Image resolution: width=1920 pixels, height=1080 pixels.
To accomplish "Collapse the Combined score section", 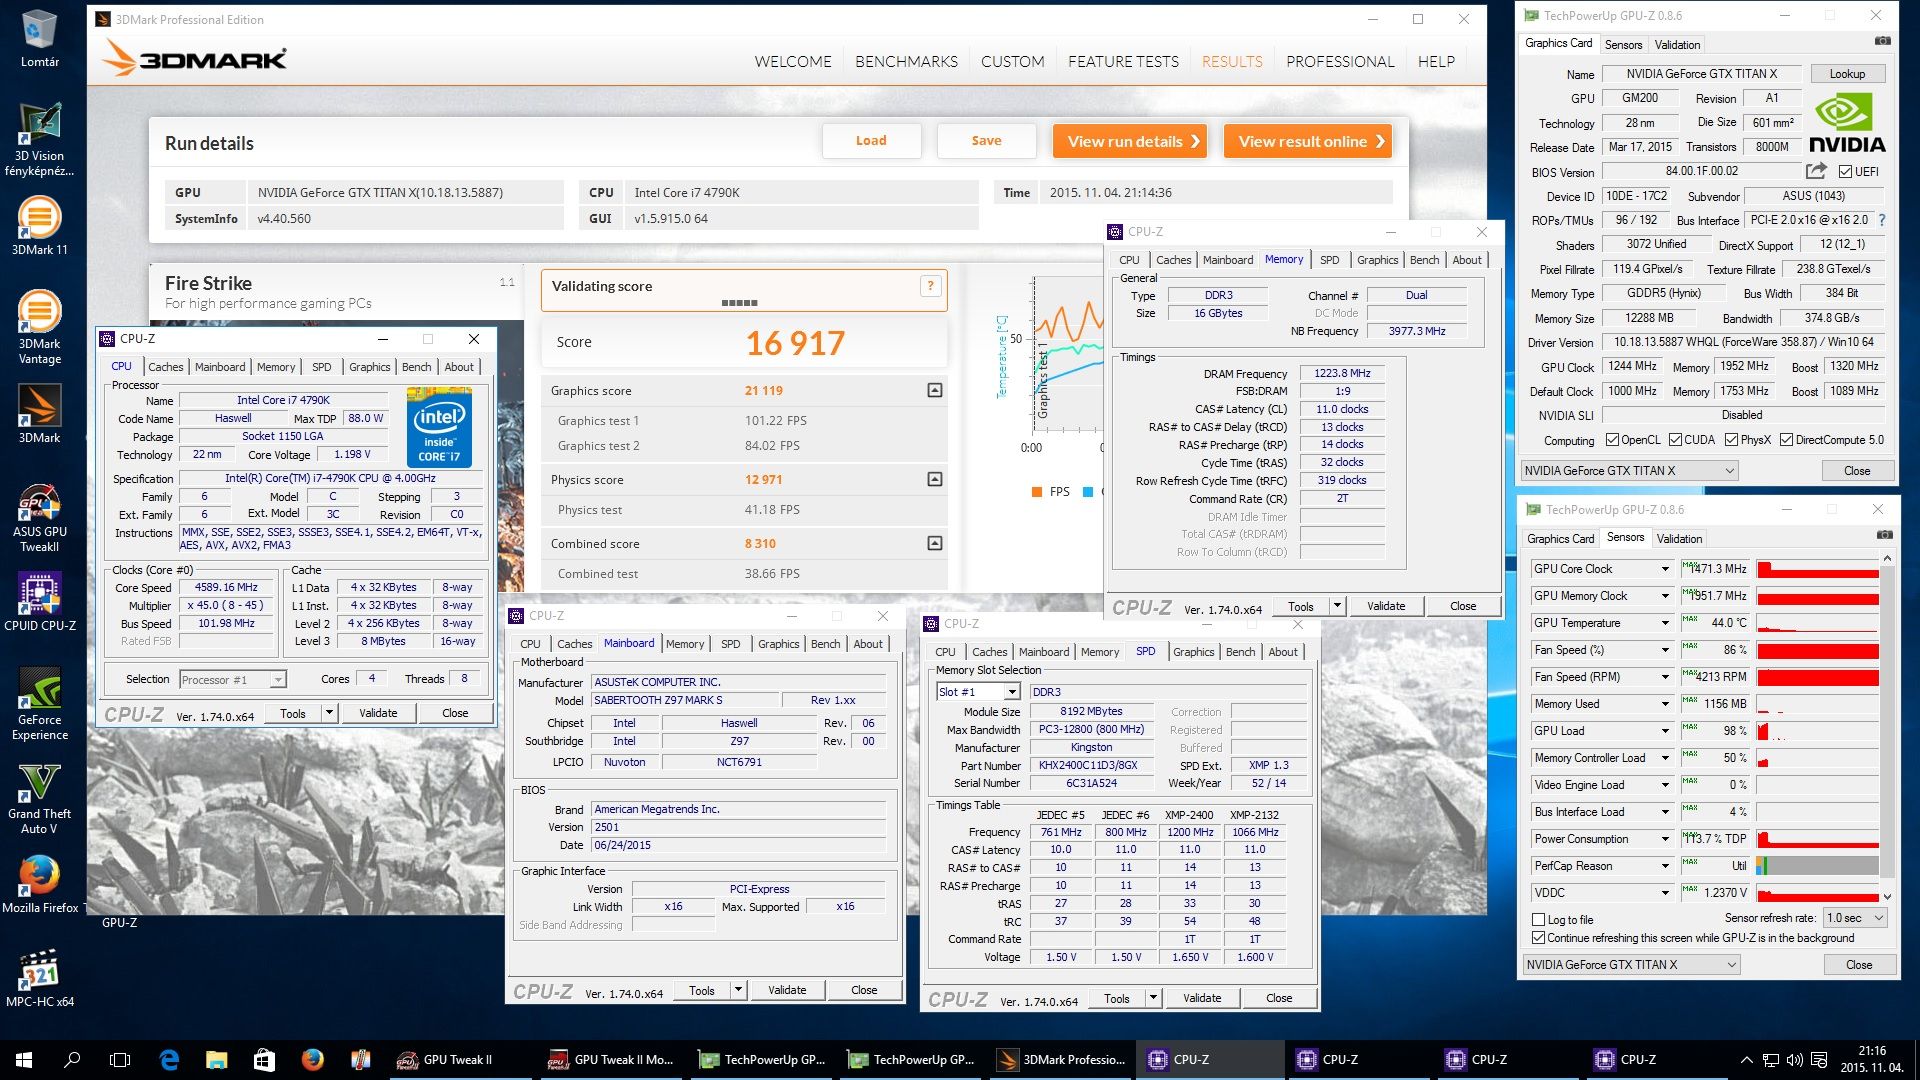I will [934, 543].
